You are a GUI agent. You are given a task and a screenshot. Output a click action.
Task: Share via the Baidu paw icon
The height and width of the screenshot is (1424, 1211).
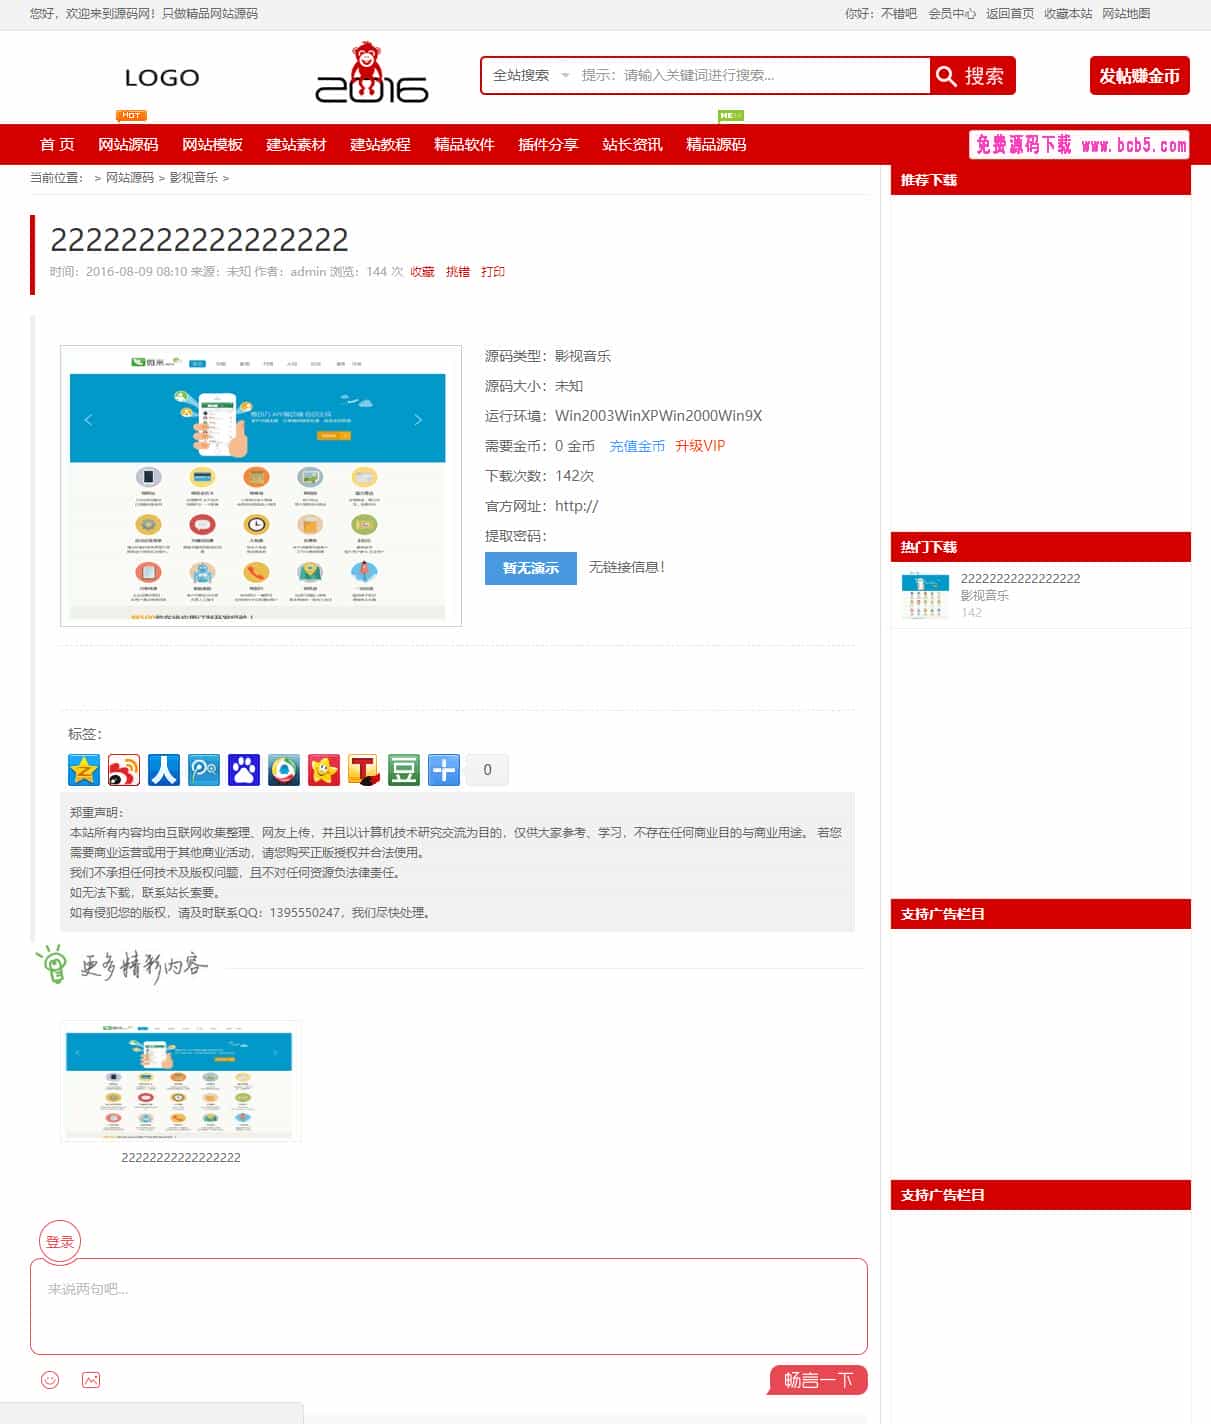[x=244, y=770]
